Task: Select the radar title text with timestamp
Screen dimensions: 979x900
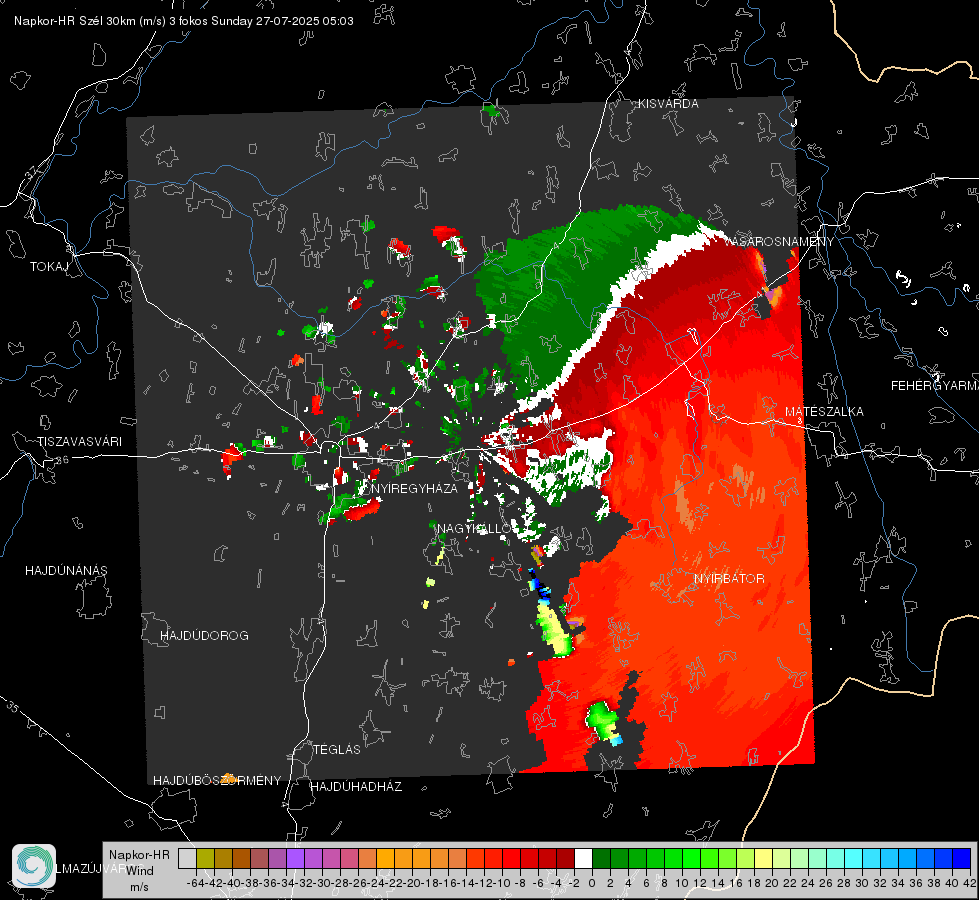Action: pyautogui.click(x=184, y=21)
